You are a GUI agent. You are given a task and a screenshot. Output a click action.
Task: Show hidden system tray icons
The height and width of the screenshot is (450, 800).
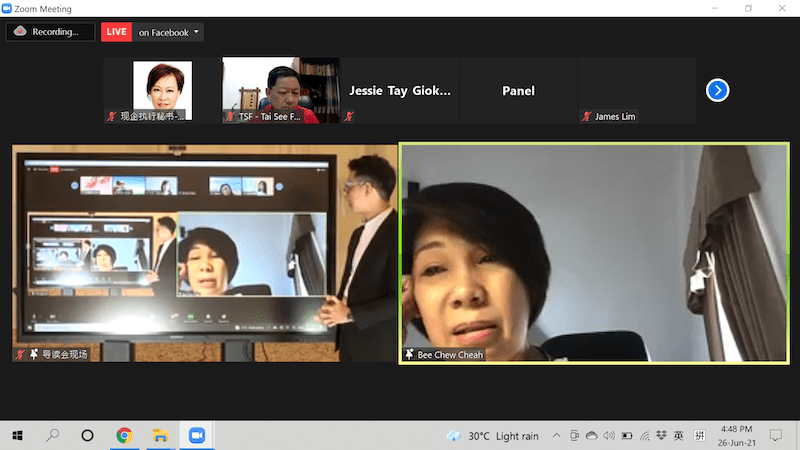click(556, 436)
